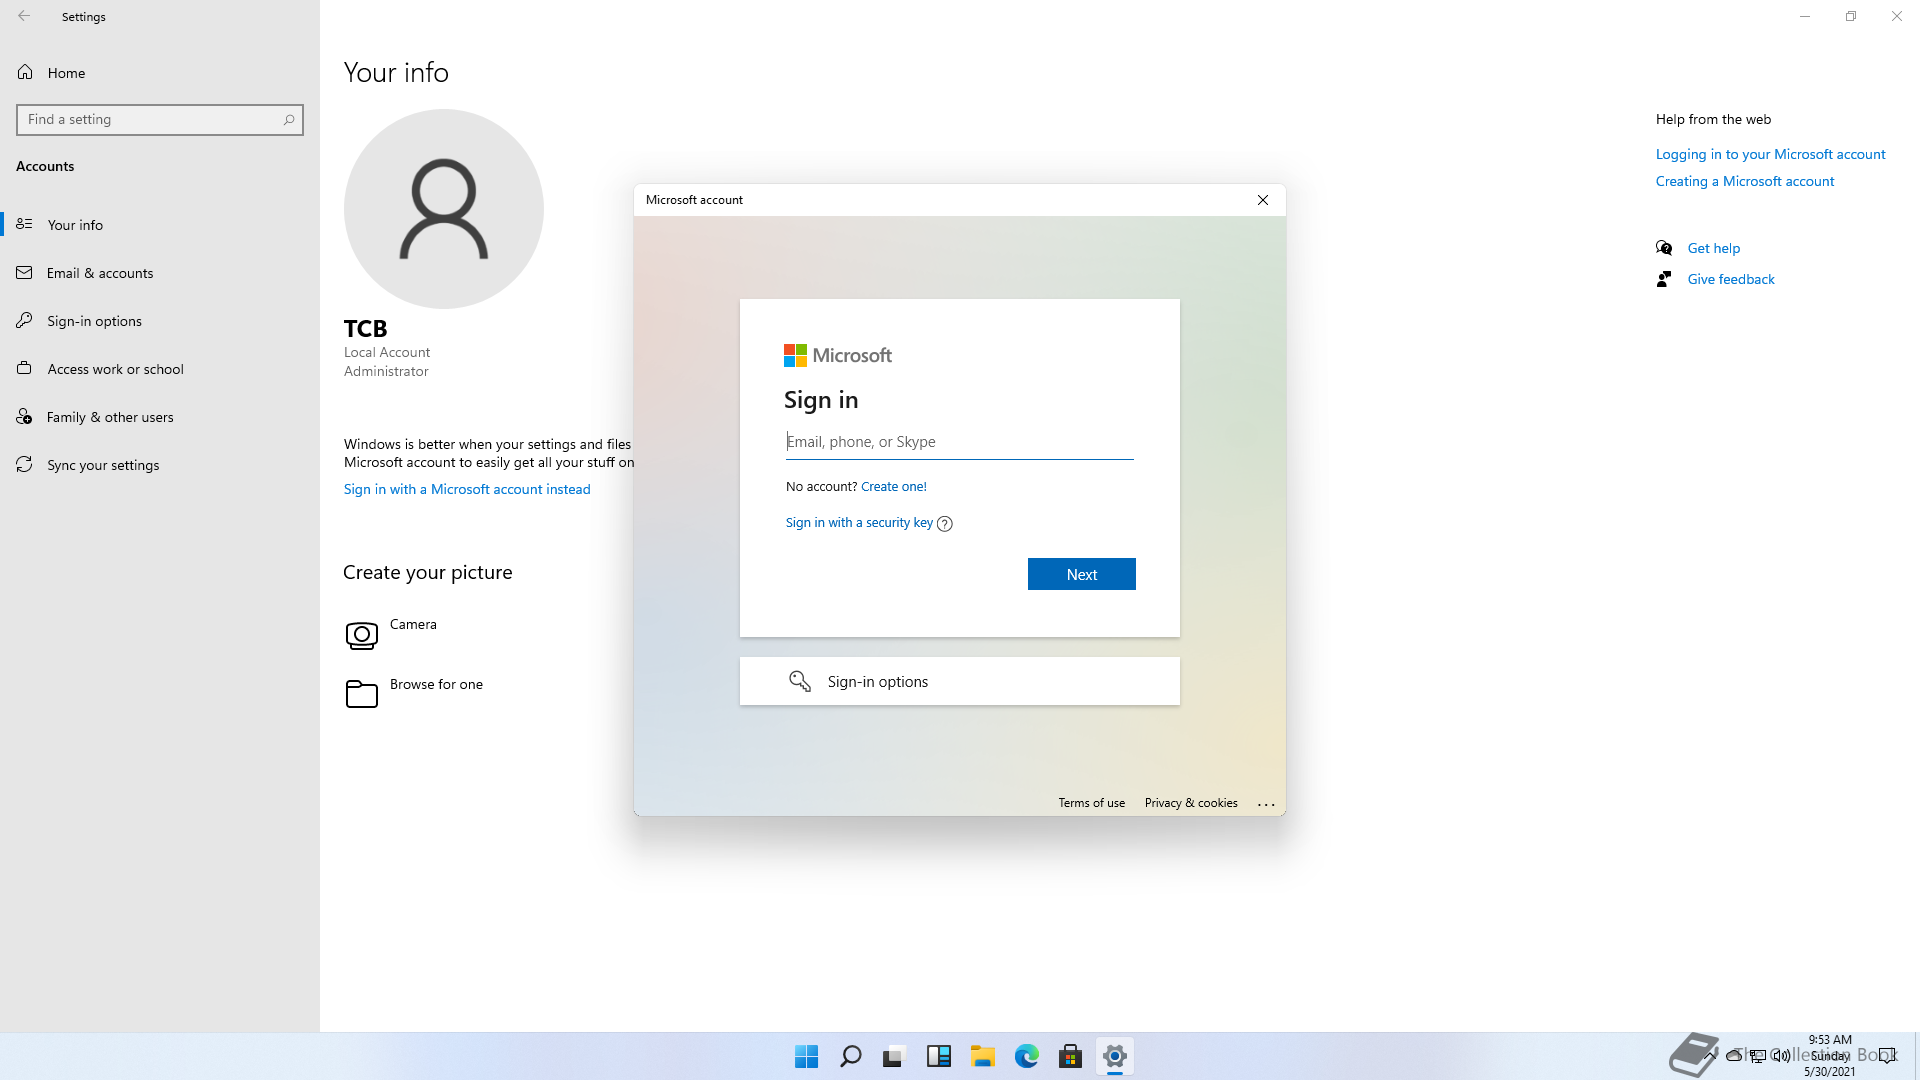The height and width of the screenshot is (1080, 1920).
Task: Click the profile picture avatar
Action: (444, 209)
